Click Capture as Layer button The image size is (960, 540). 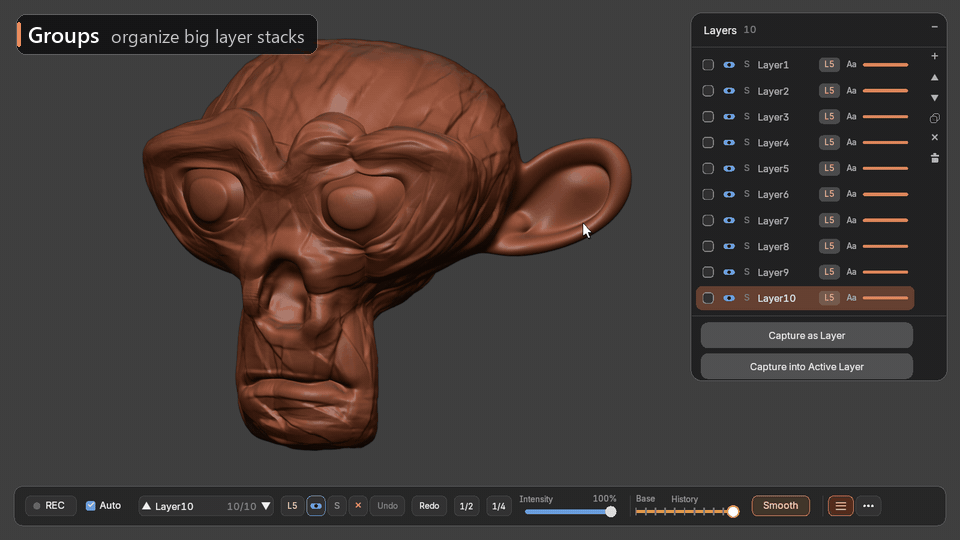(x=806, y=336)
